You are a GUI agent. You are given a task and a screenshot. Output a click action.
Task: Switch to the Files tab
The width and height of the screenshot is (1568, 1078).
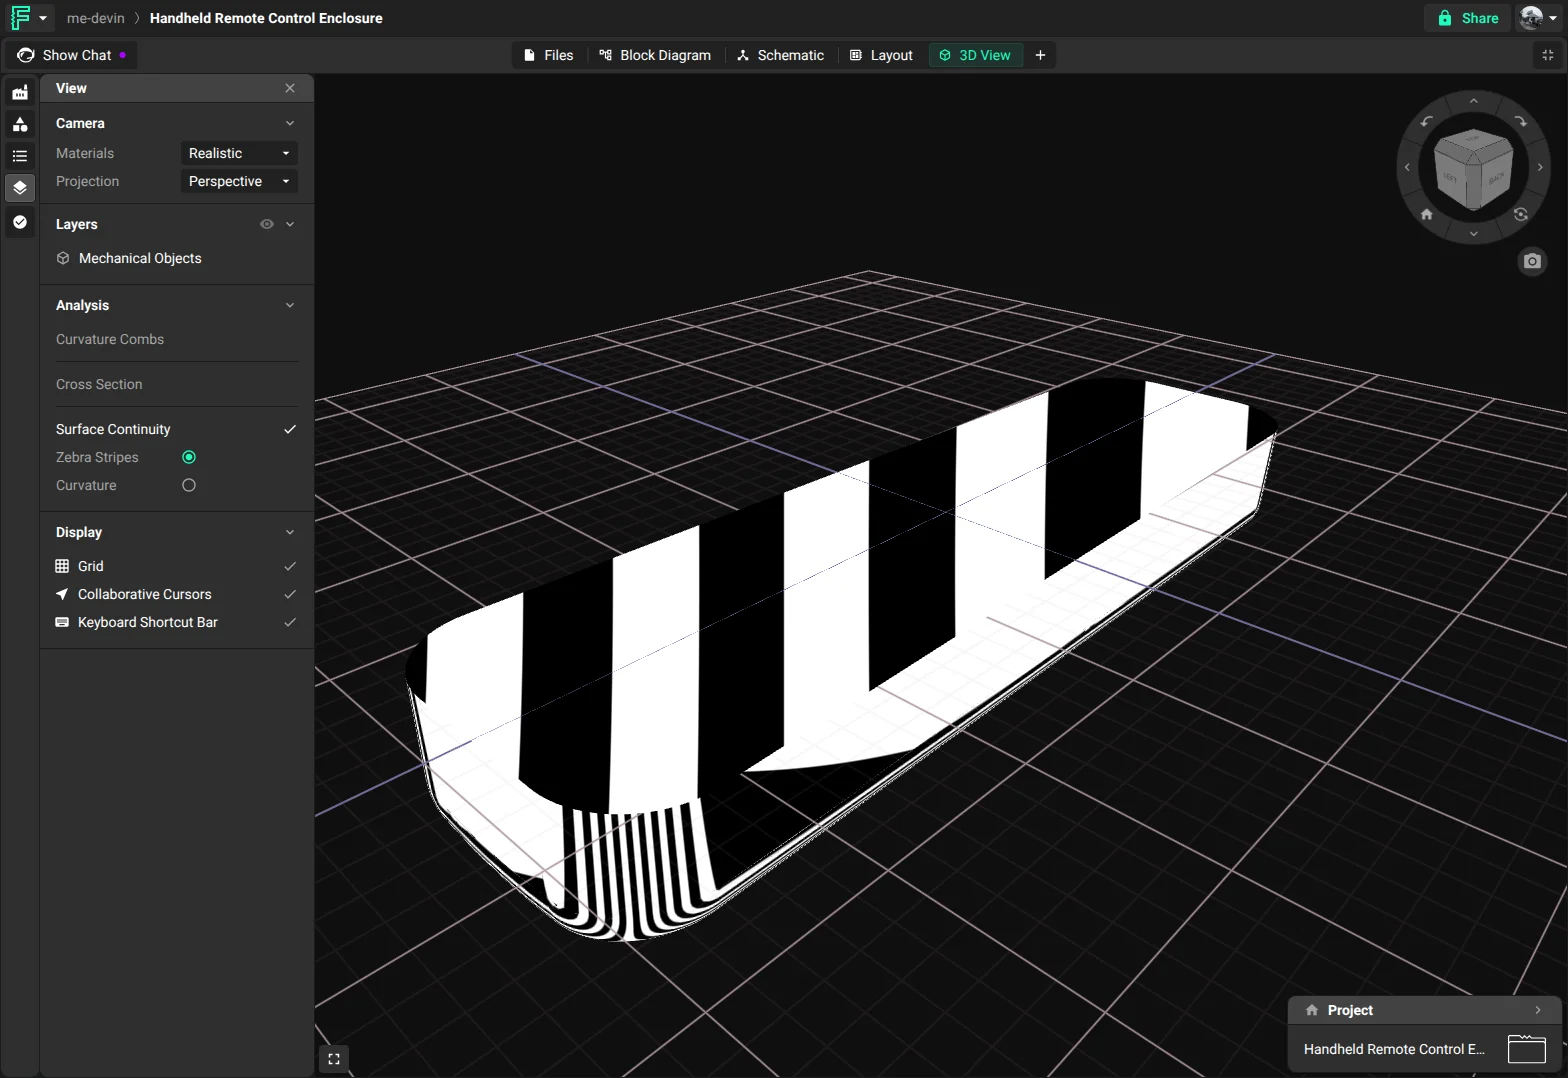[549, 55]
